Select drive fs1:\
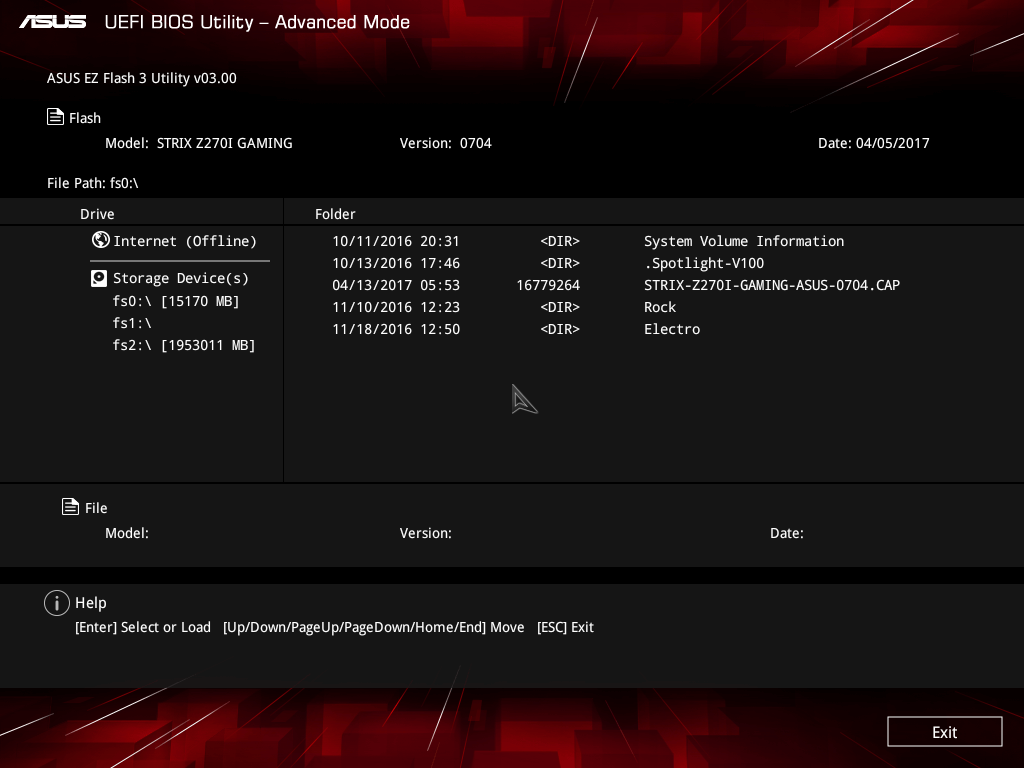1024x768 pixels. pos(132,323)
